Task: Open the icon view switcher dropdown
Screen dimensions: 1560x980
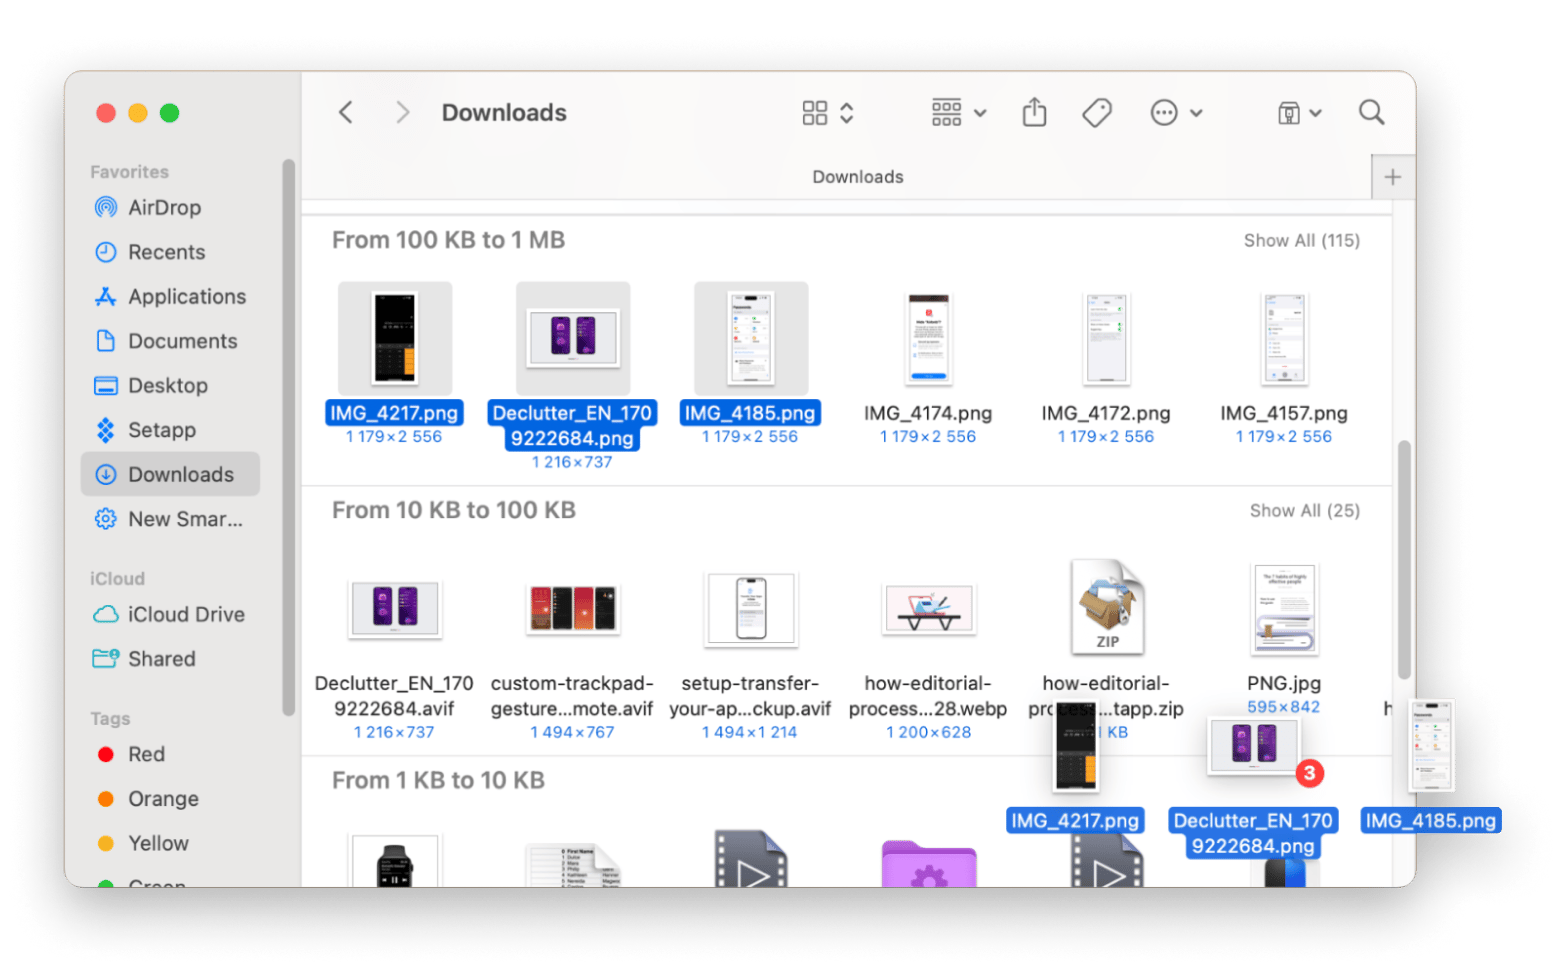Action: pyautogui.click(x=828, y=113)
